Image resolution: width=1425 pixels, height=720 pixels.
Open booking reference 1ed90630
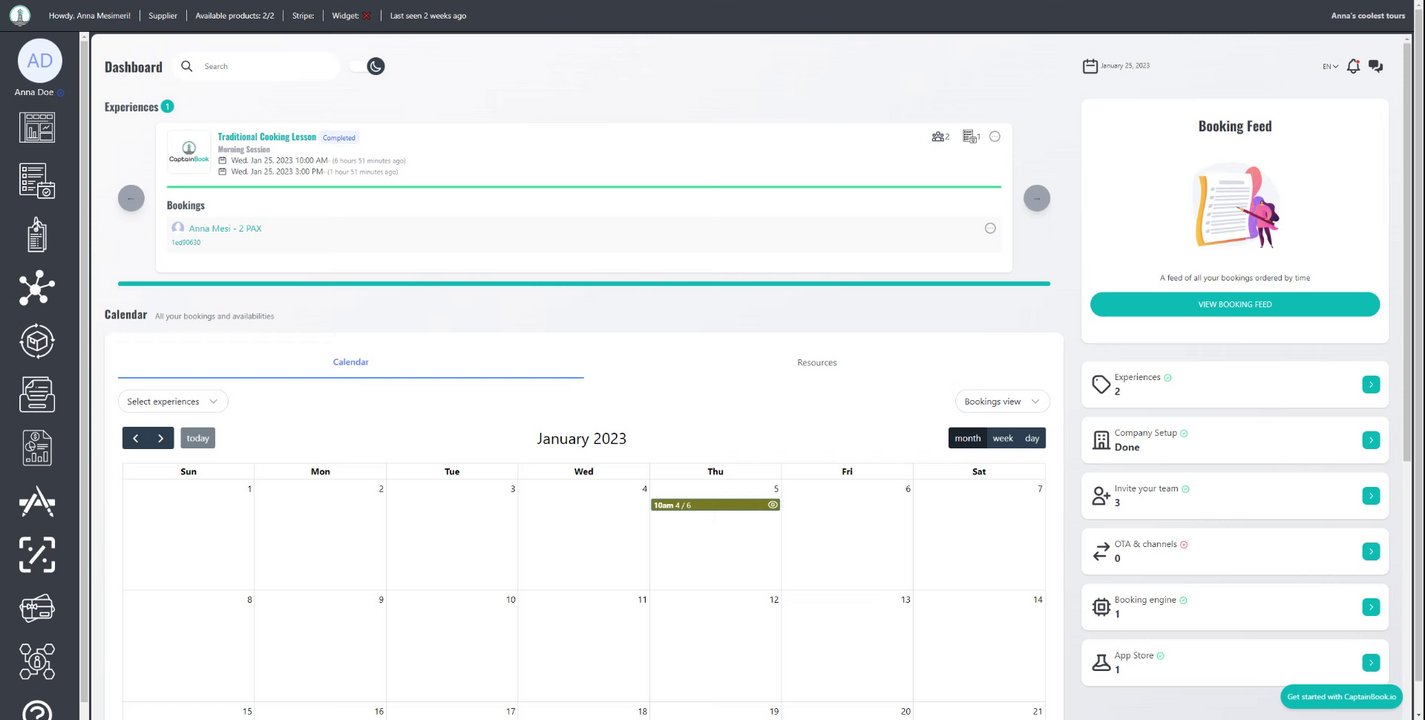(x=186, y=242)
